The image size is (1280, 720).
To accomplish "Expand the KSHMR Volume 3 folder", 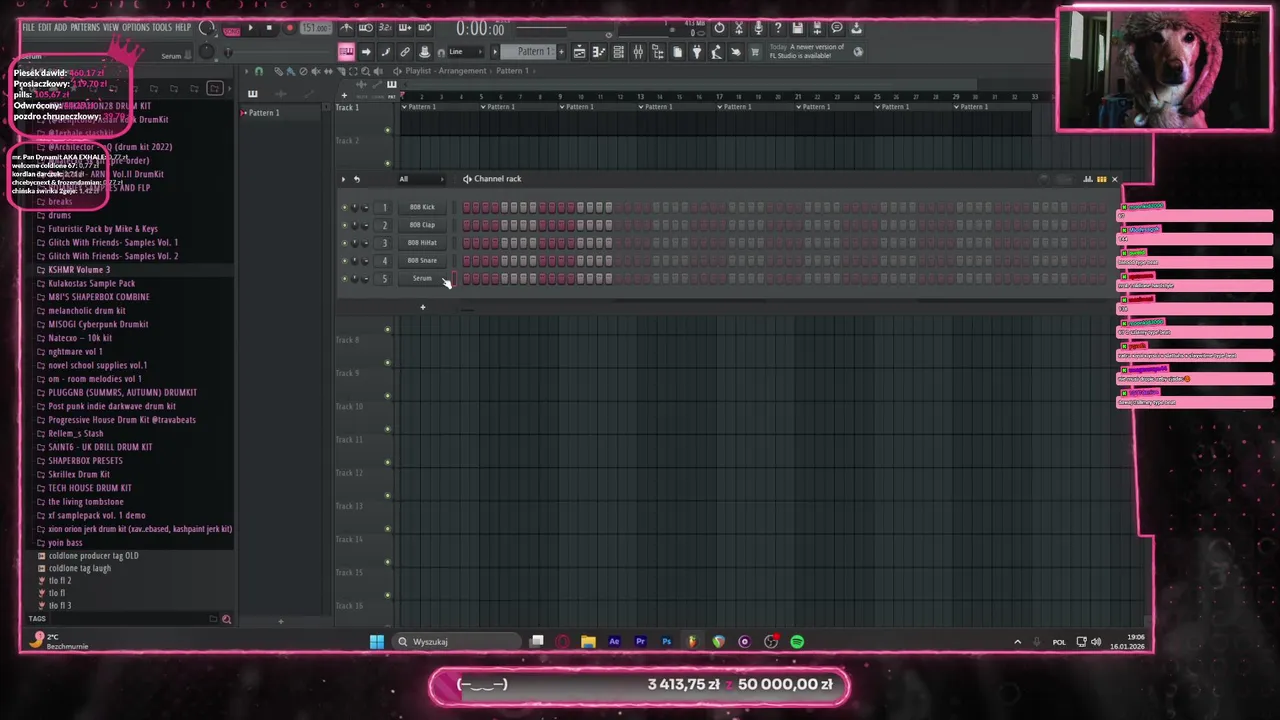I will point(79,270).
